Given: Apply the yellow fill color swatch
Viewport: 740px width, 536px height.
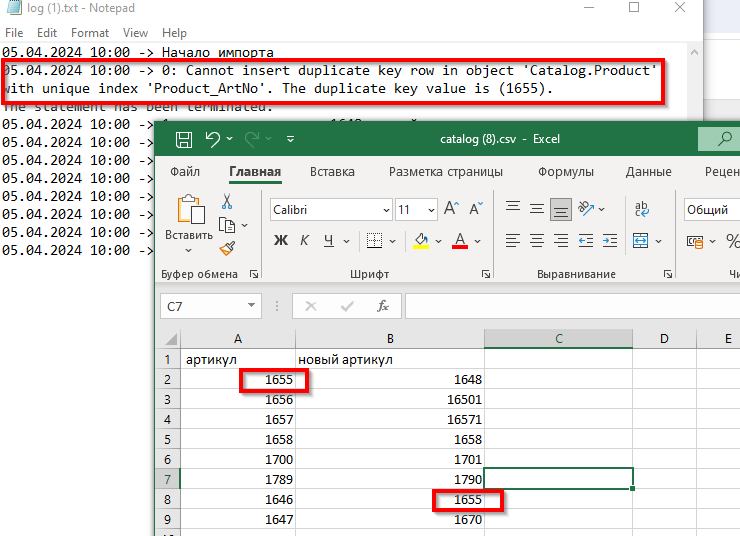Looking at the screenshot, I should [x=421, y=241].
